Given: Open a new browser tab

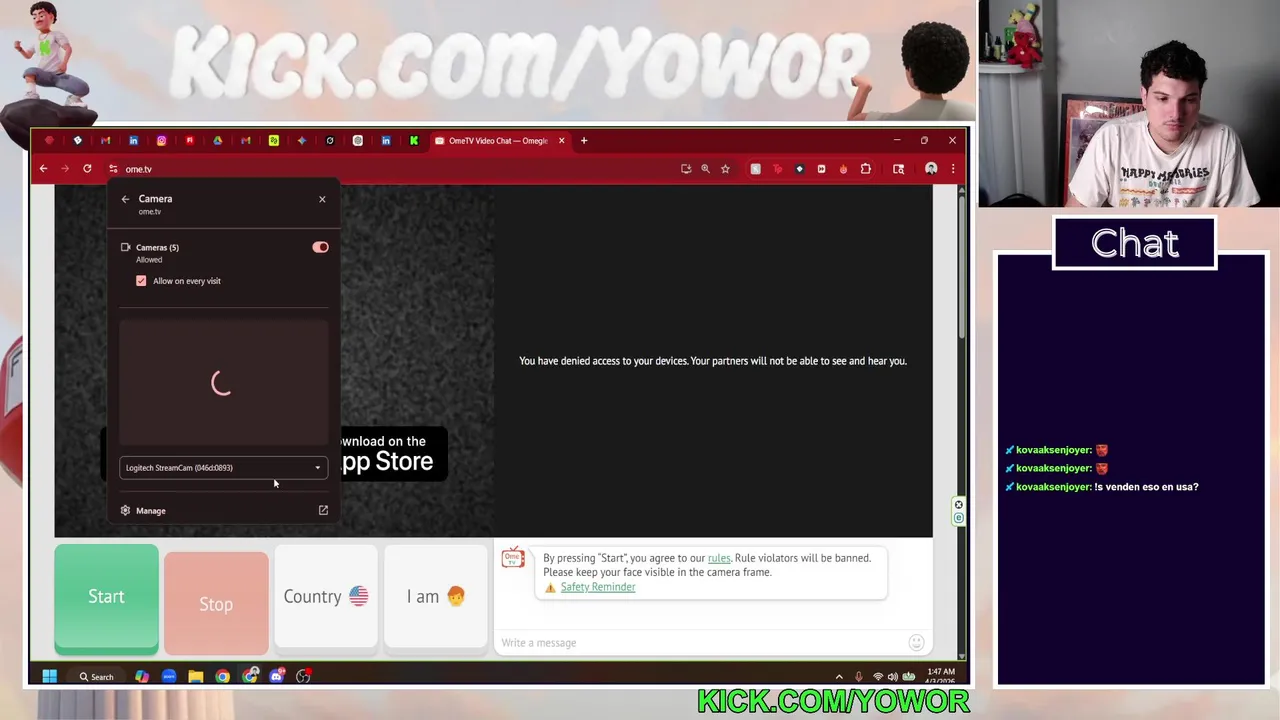Looking at the screenshot, I should (x=584, y=141).
